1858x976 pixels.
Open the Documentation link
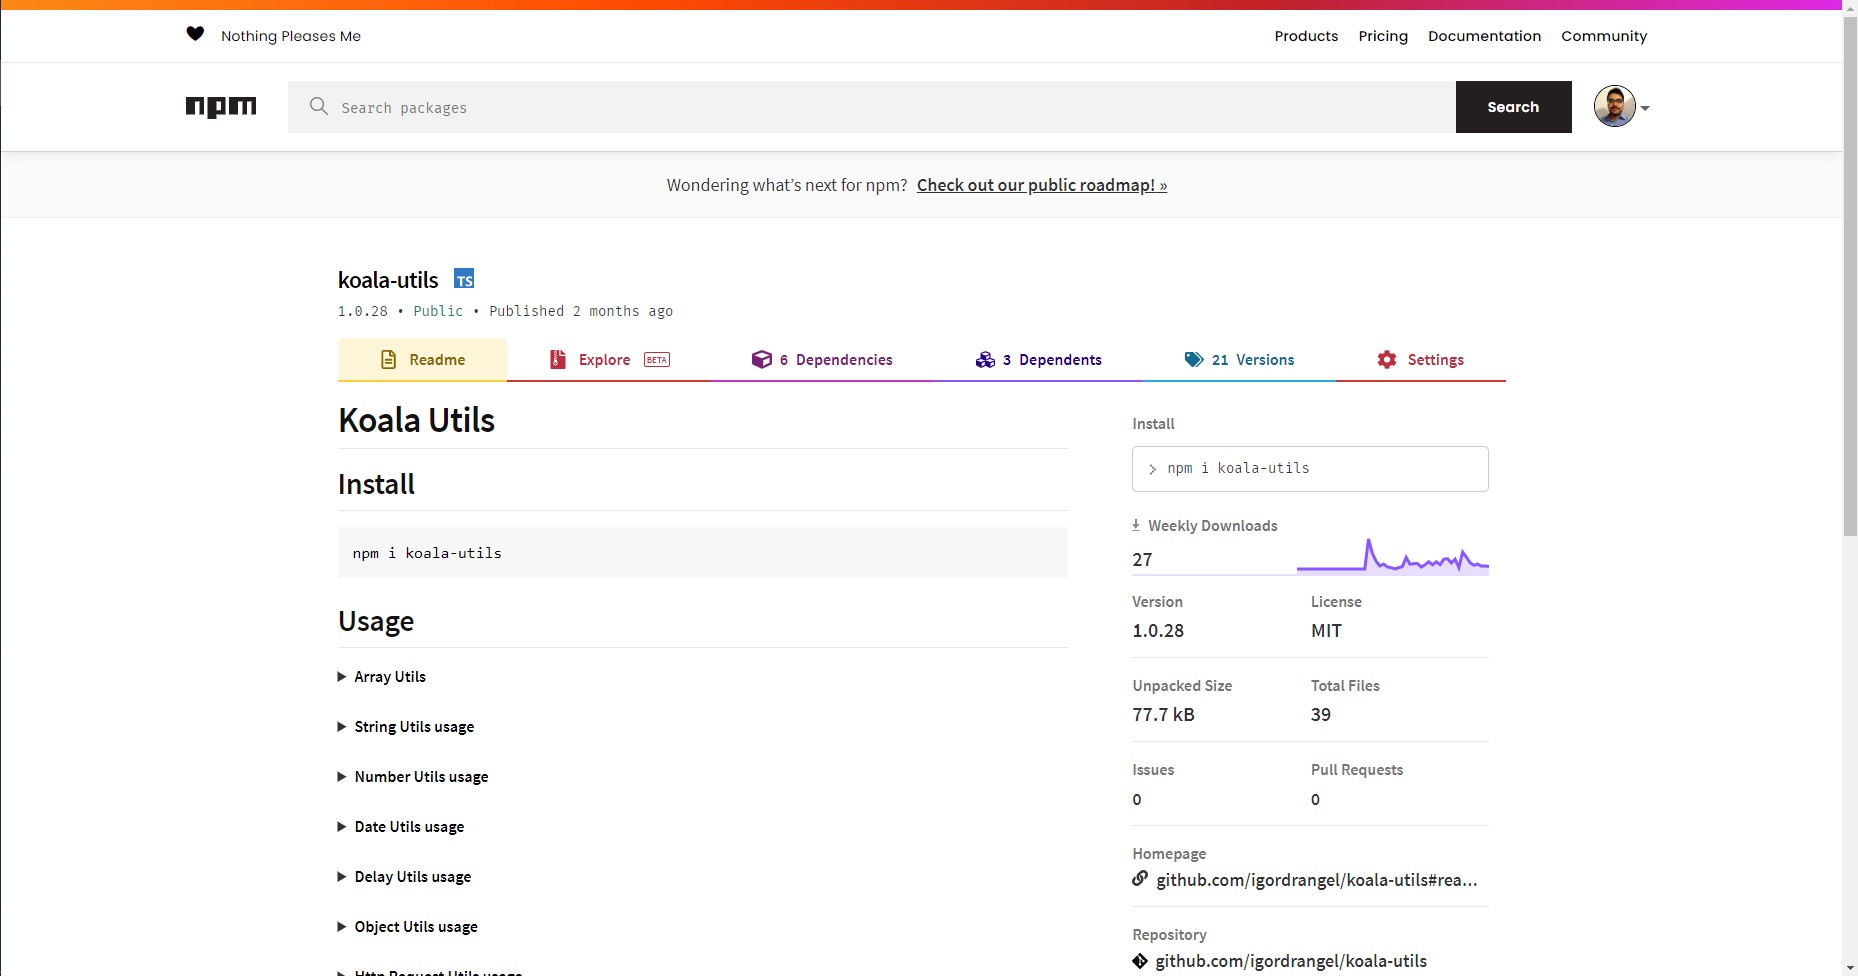pyautogui.click(x=1484, y=36)
